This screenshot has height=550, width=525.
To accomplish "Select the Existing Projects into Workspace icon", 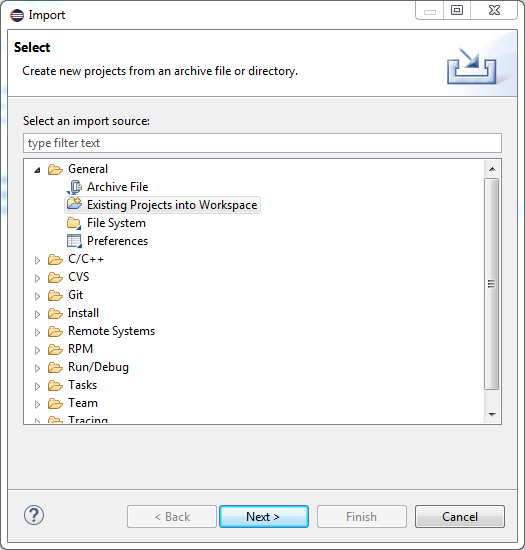I will click(74, 204).
